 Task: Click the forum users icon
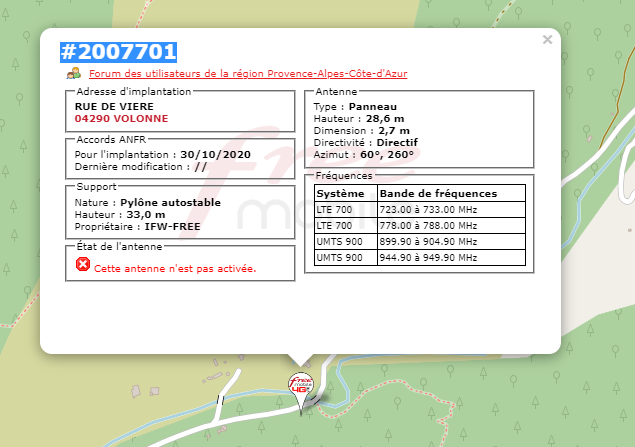point(74,73)
